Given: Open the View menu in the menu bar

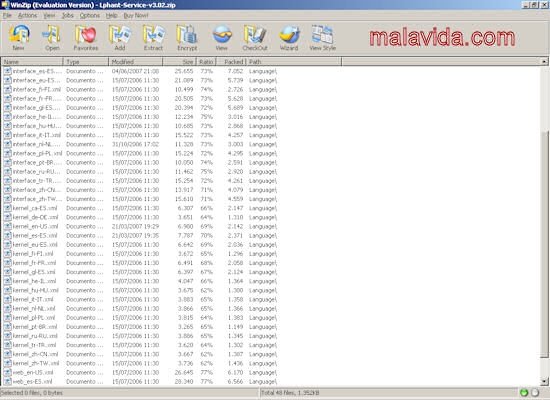Looking at the screenshot, I should [49, 15].
